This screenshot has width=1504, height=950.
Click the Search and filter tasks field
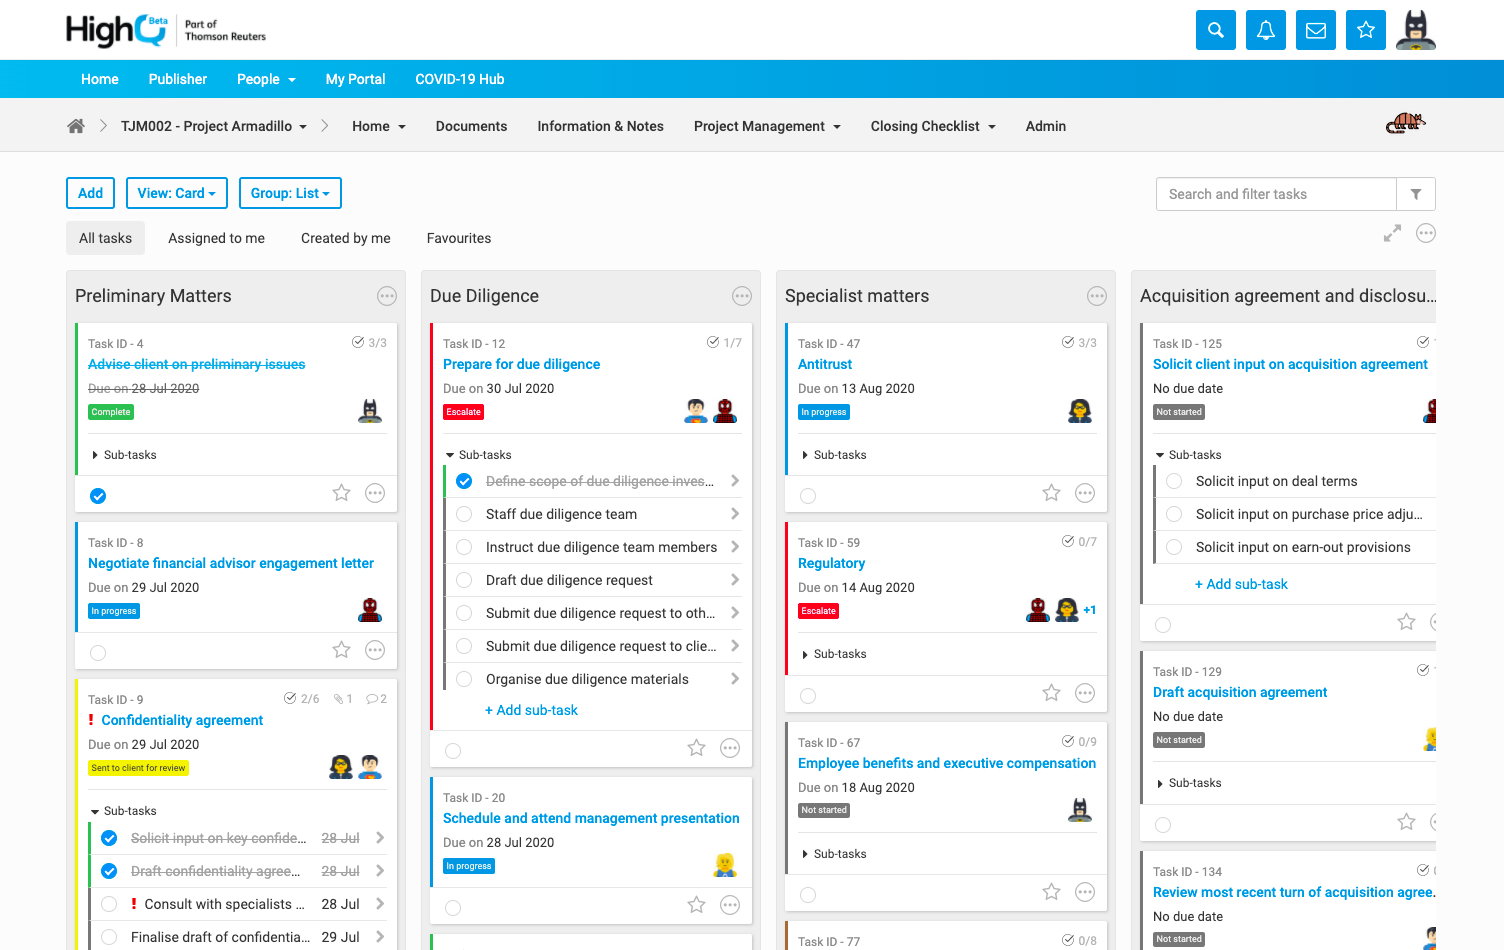1276,194
